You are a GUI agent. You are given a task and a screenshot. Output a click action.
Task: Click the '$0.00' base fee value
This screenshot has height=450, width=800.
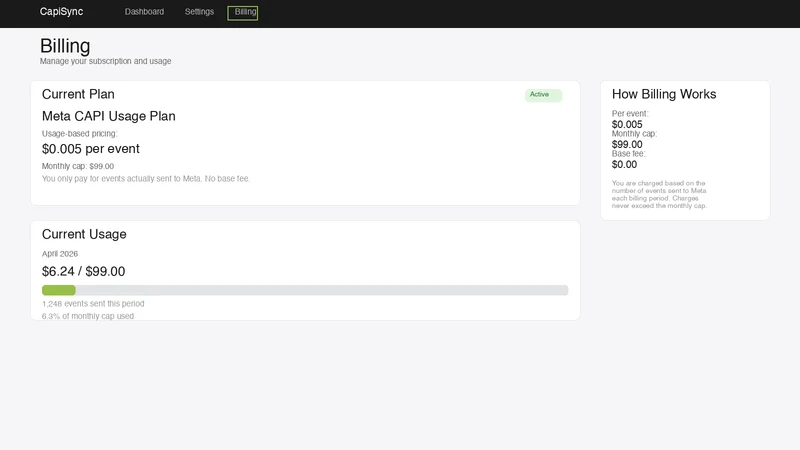[624, 164]
